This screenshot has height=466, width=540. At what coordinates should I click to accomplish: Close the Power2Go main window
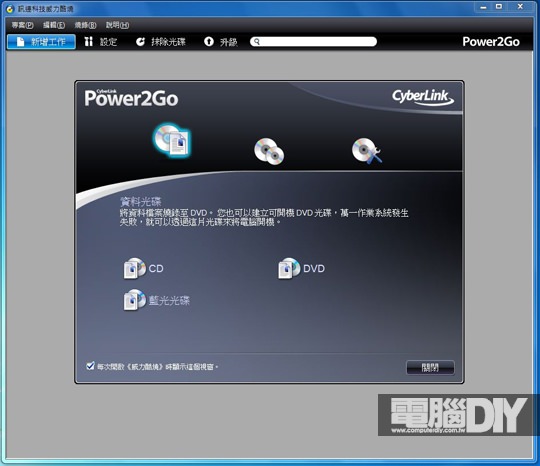point(520,7)
